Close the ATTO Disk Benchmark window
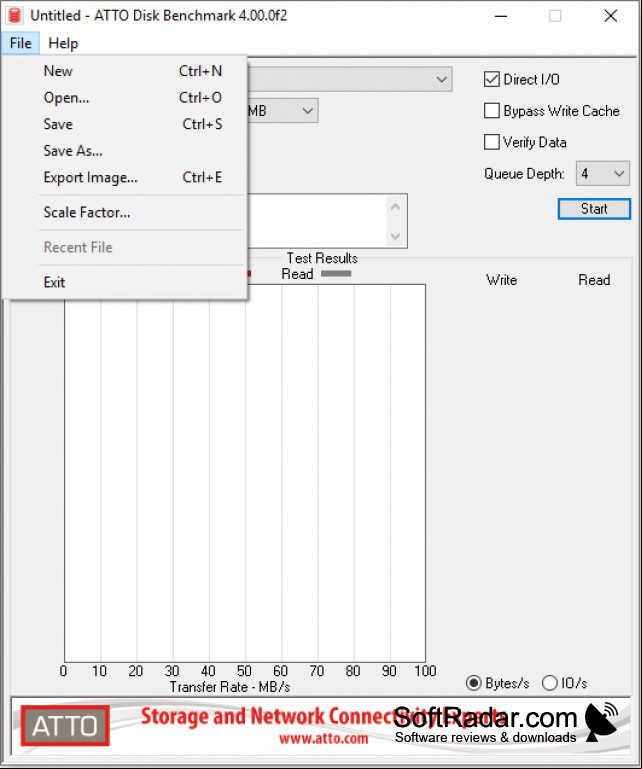The image size is (642, 769). pyautogui.click(x=611, y=16)
